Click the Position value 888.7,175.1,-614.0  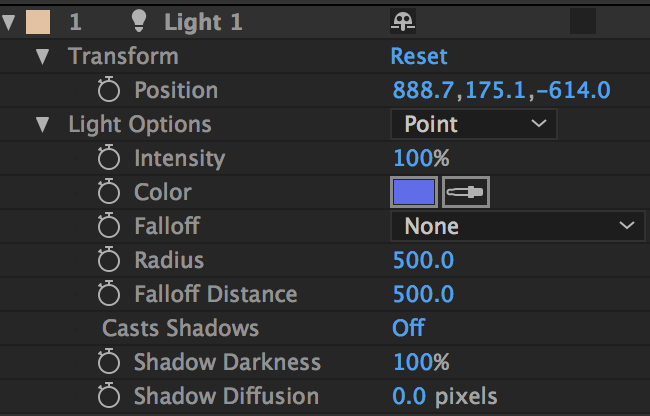[x=501, y=90]
